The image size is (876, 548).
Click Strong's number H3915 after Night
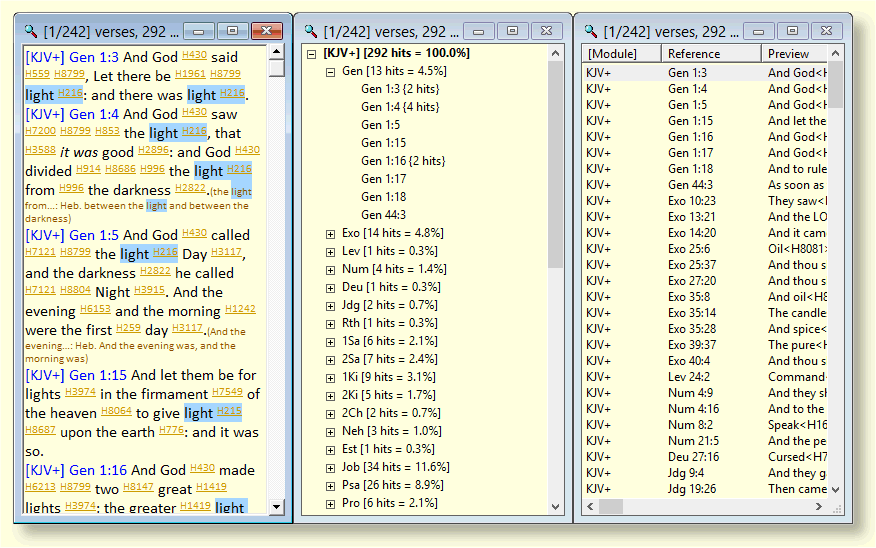pos(149,290)
